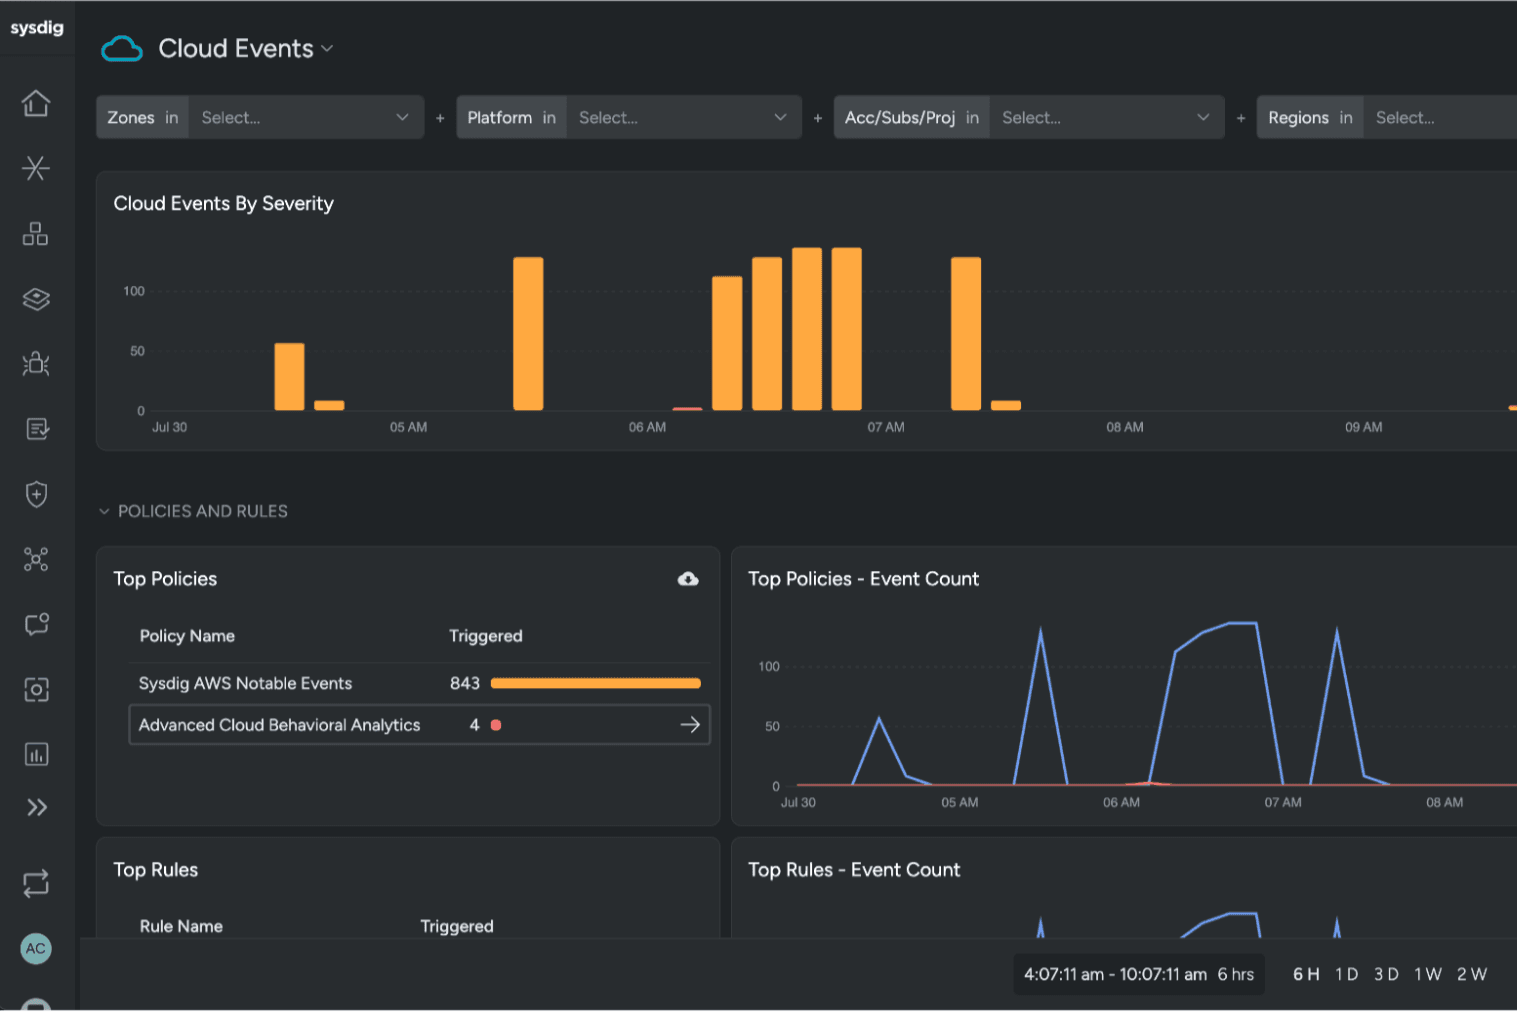Click the Sysdig AWS Notable Events policy

click(x=245, y=683)
